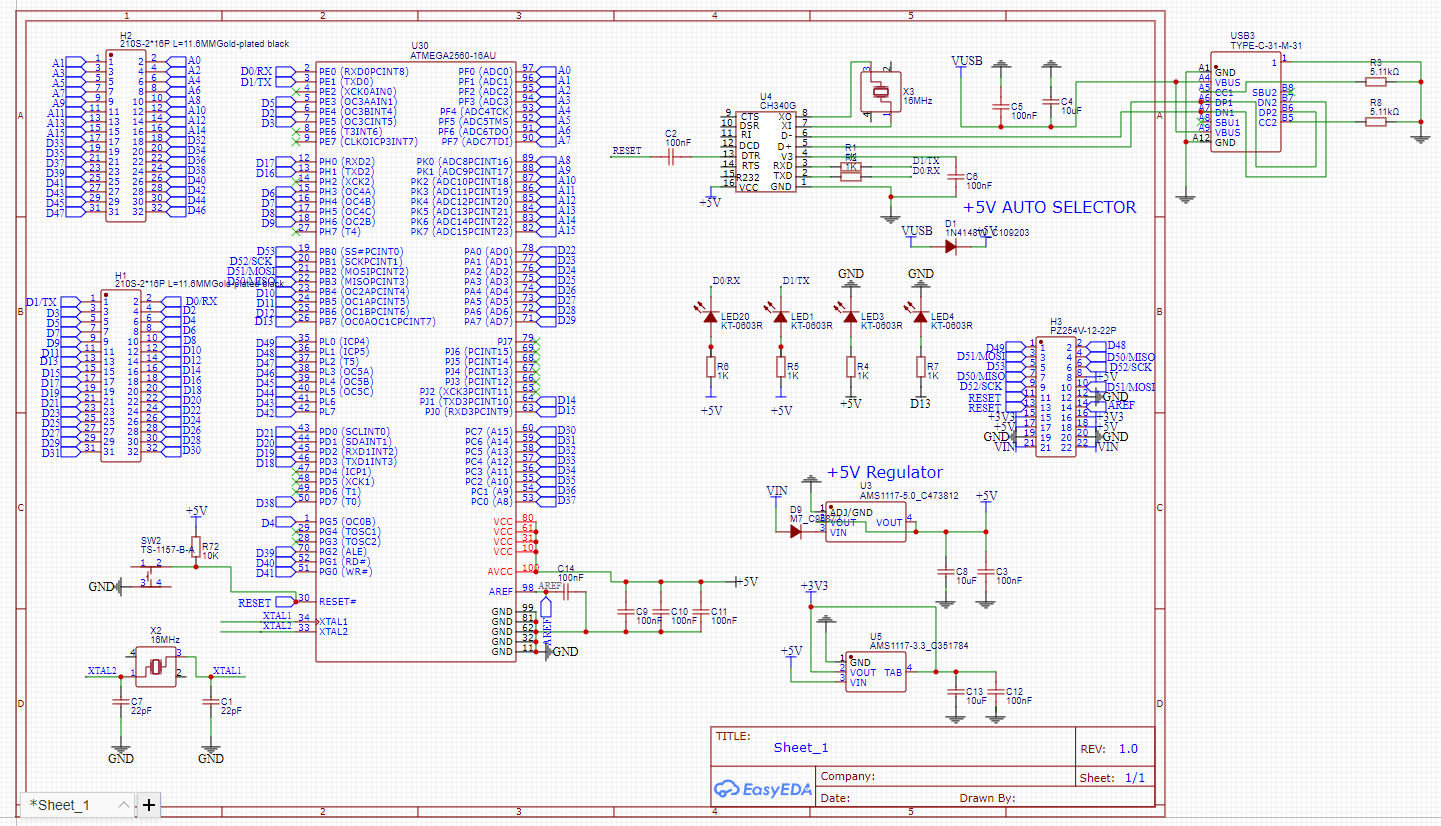Switch to the Sheet_1 tab
1441x826 pixels.
[62, 805]
